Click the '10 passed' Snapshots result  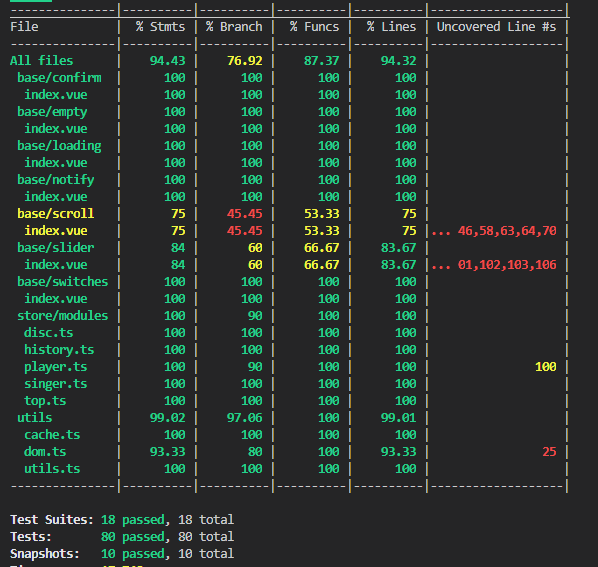pyautogui.click(x=133, y=554)
